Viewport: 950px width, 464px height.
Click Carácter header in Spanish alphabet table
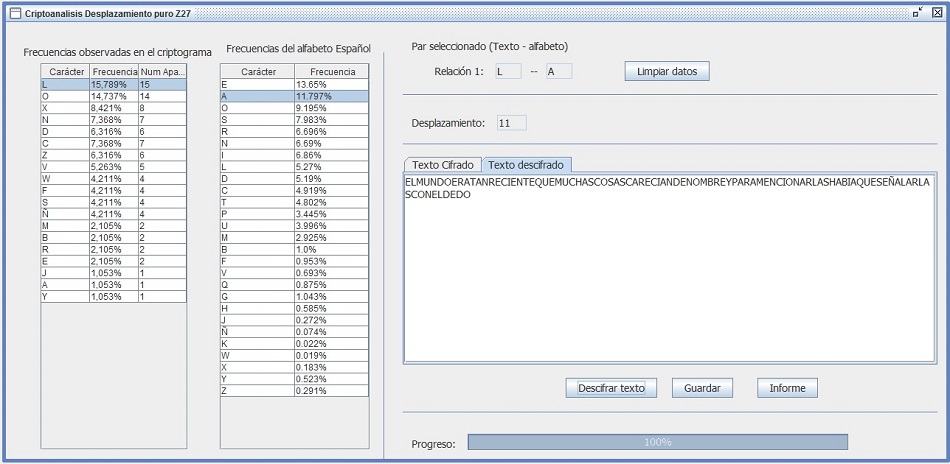tap(257, 72)
